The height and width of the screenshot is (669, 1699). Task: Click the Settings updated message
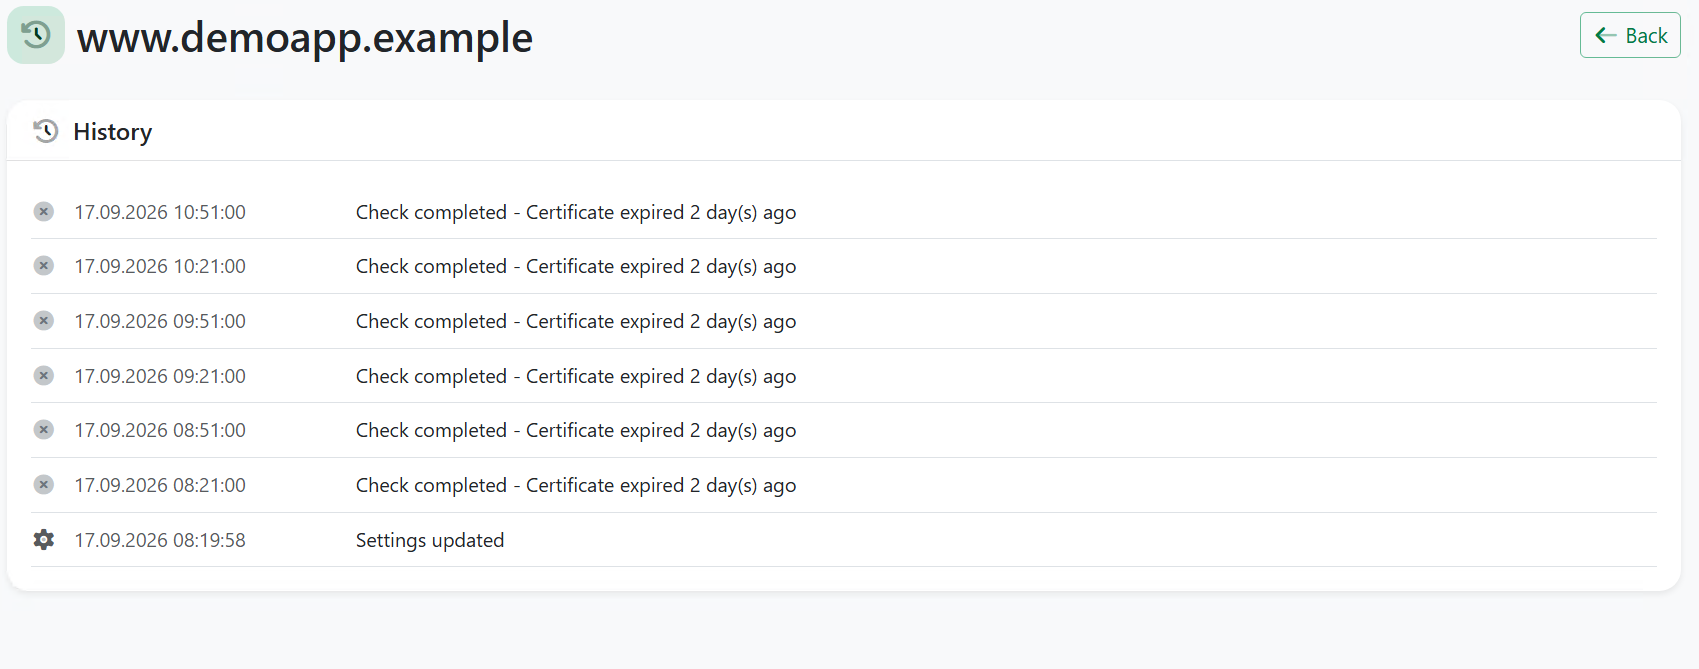coord(430,540)
